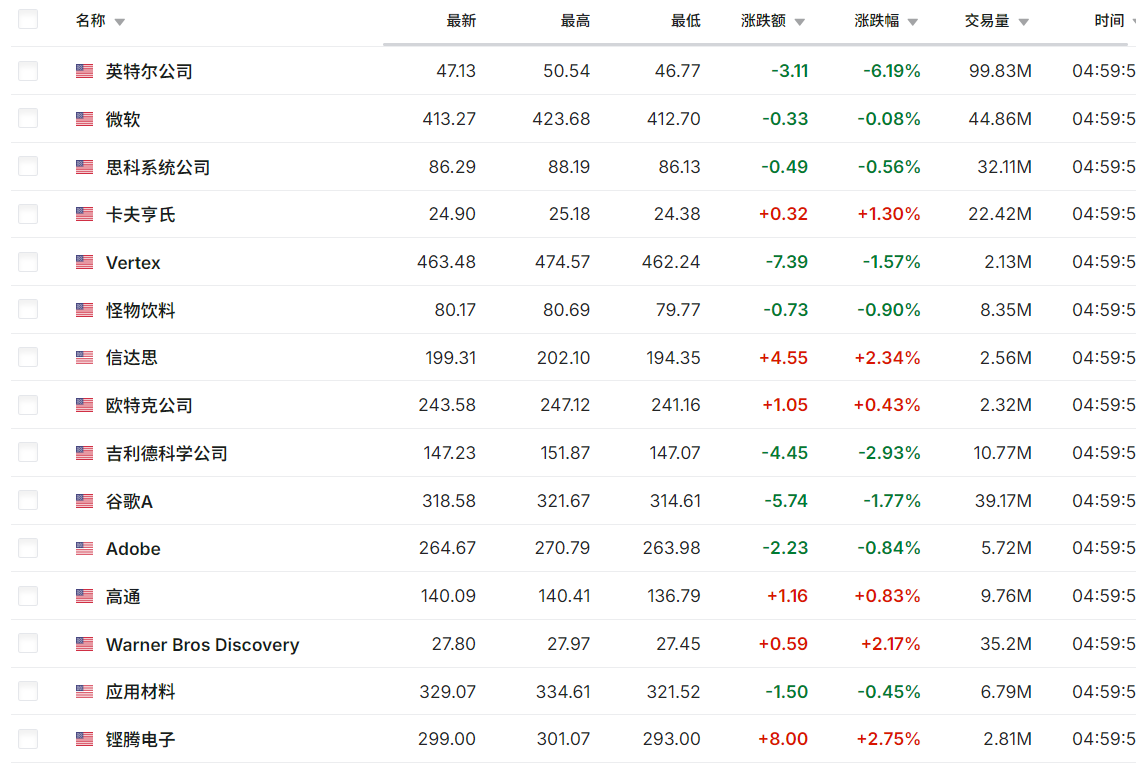Sort by 交易量 using its arrow

coord(1023,22)
